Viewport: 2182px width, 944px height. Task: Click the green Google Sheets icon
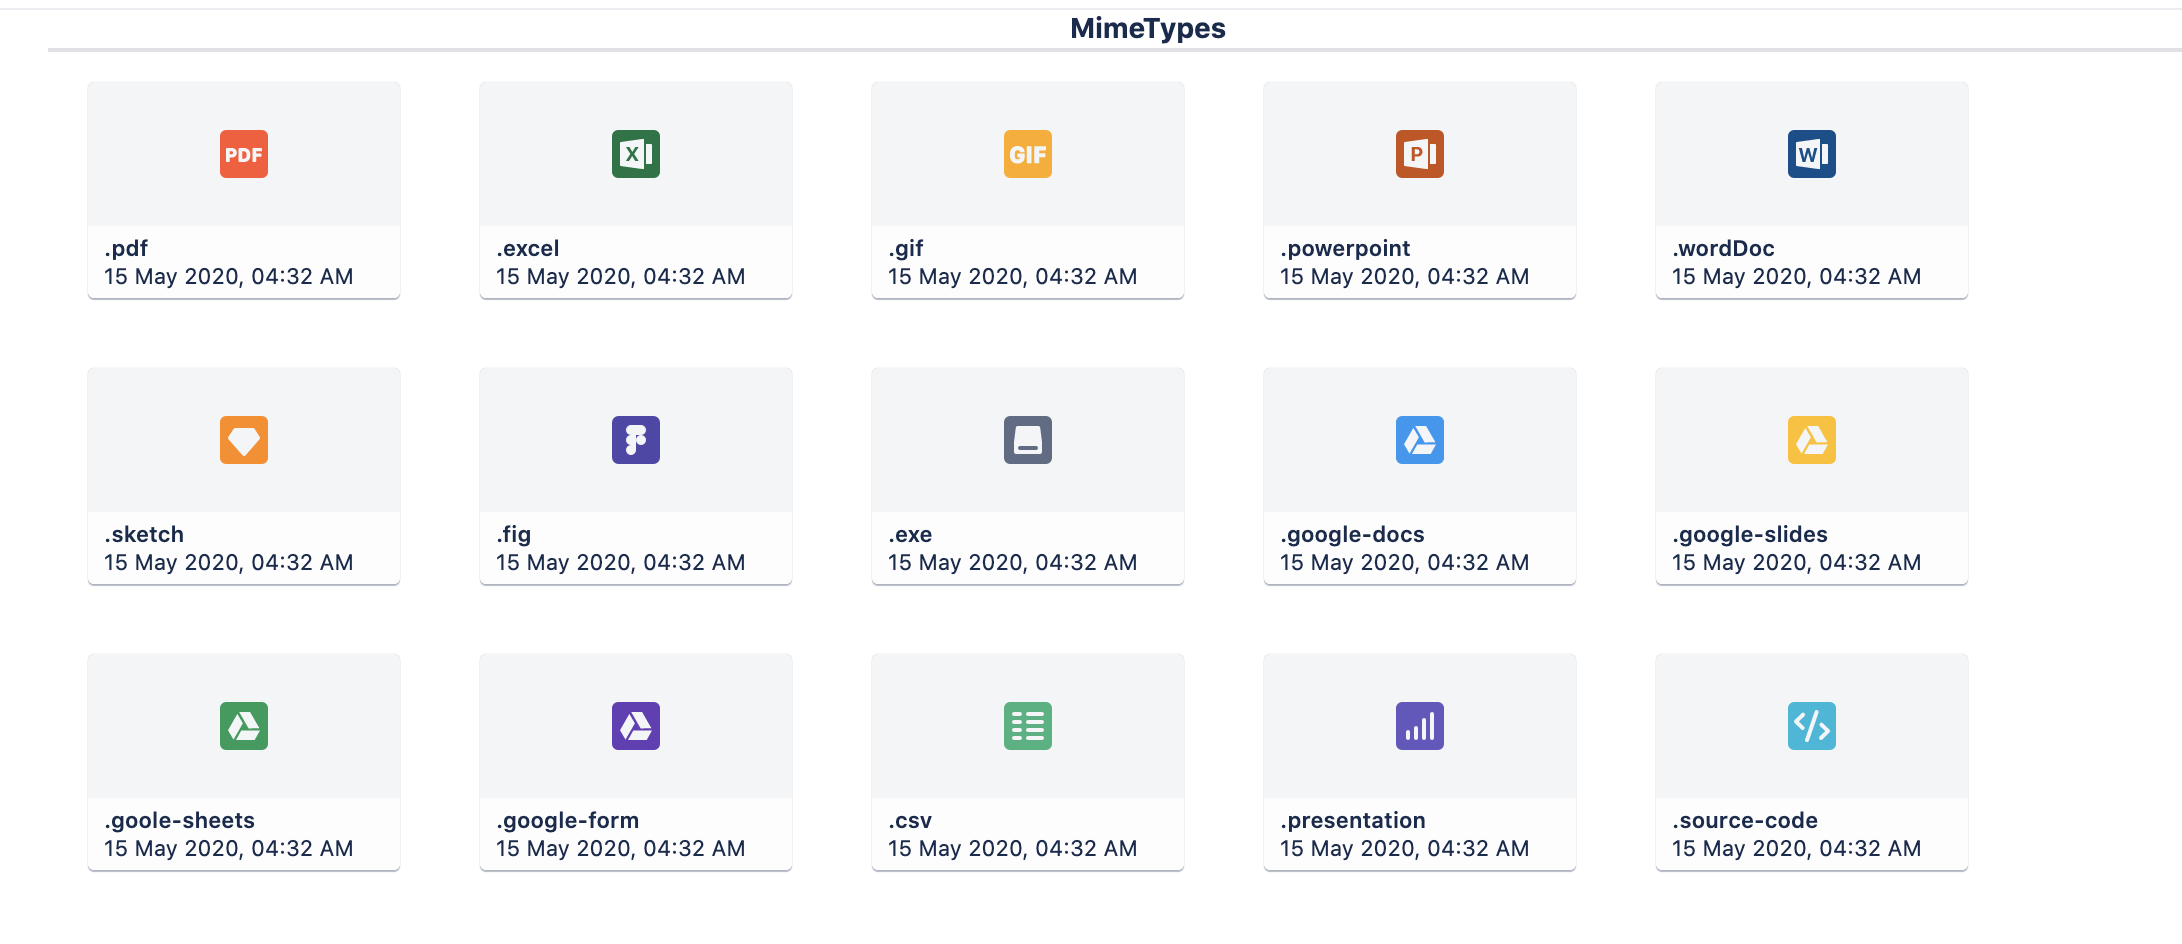244,726
